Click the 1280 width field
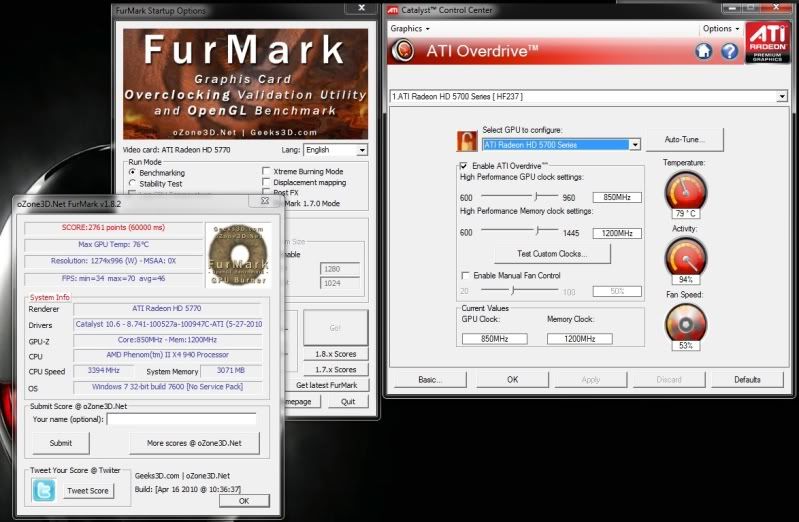Image resolution: width=799 pixels, height=522 pixels. coord(339,269)
